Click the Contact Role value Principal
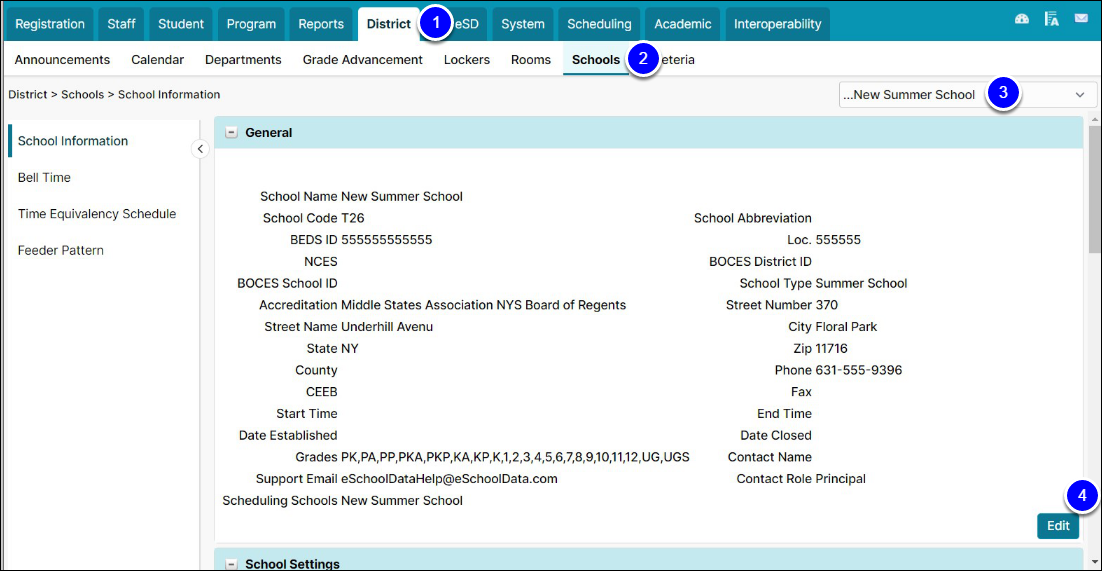The image size is (1102, 571). pos(841,479)
